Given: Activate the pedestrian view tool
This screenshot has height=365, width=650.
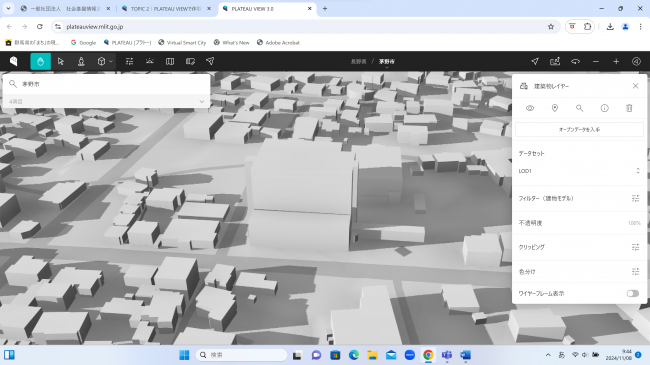Looking at the screenshot, I should (x=81, y=61).
